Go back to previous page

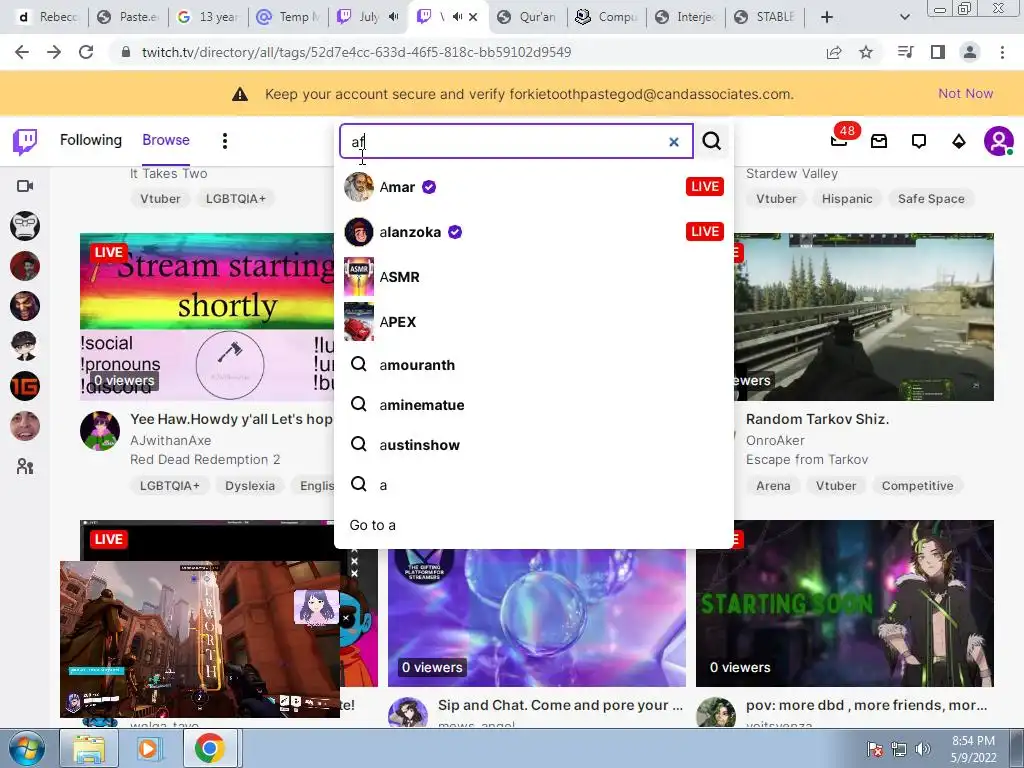[x=22, y=52]
